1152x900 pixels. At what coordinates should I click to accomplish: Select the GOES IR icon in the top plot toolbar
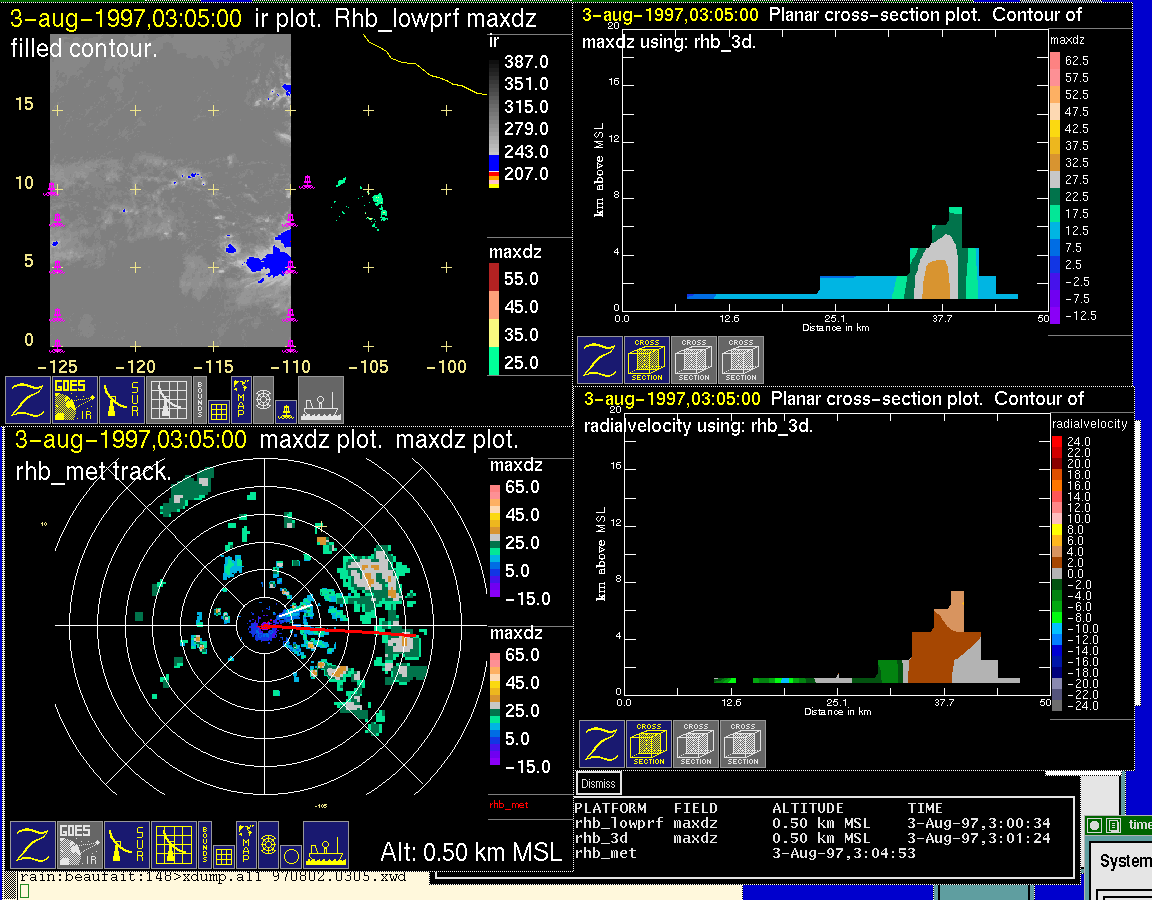73,400
